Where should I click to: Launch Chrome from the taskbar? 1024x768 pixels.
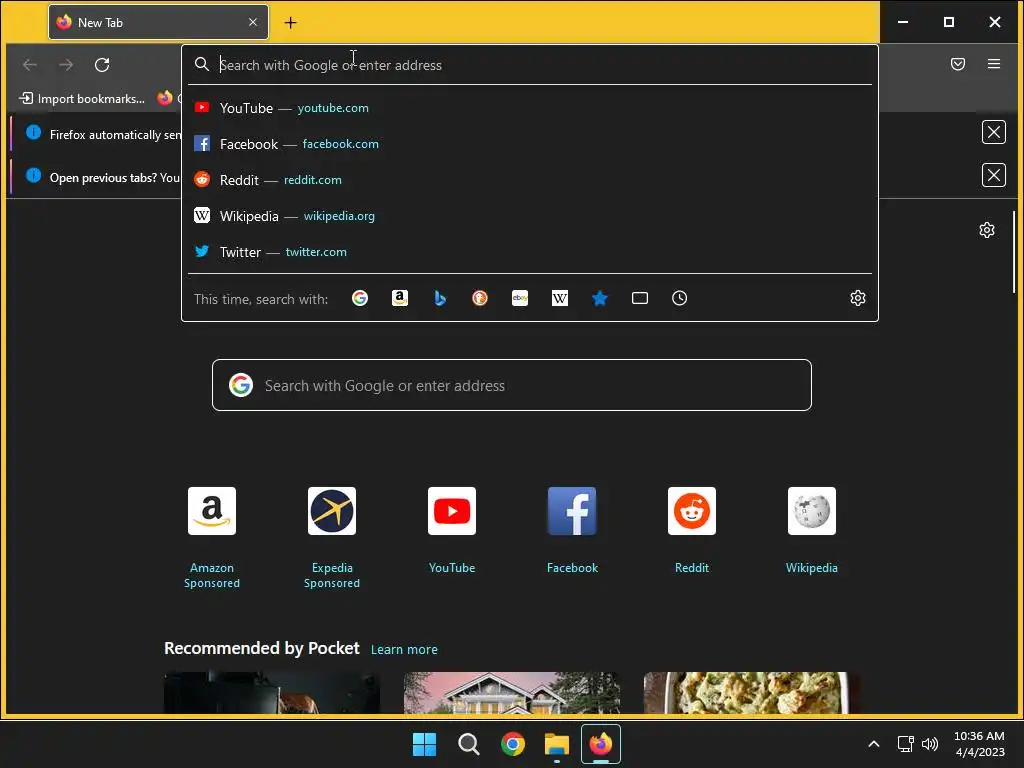(x=513, y=744)
